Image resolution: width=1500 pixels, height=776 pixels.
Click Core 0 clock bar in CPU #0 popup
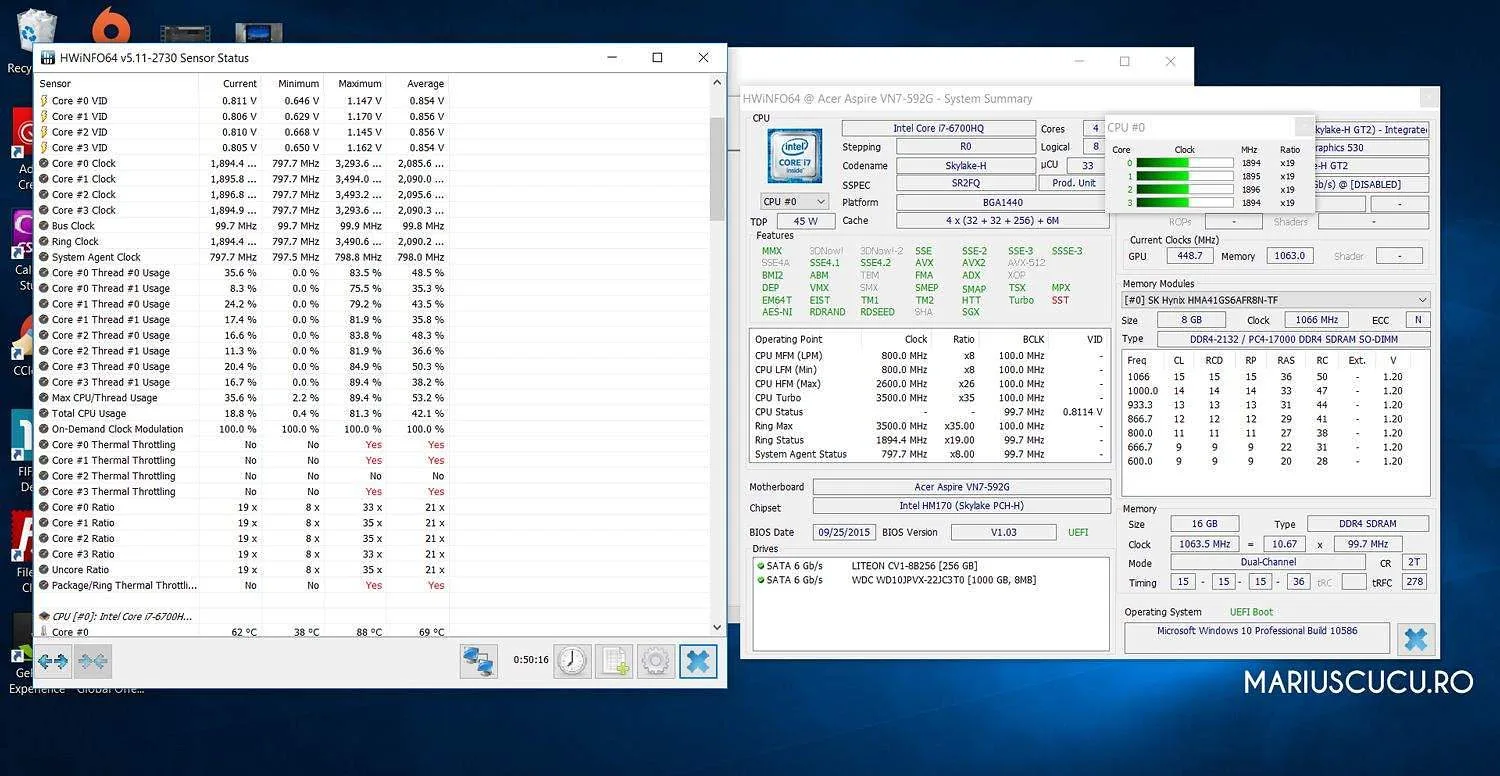(1184, 163)
